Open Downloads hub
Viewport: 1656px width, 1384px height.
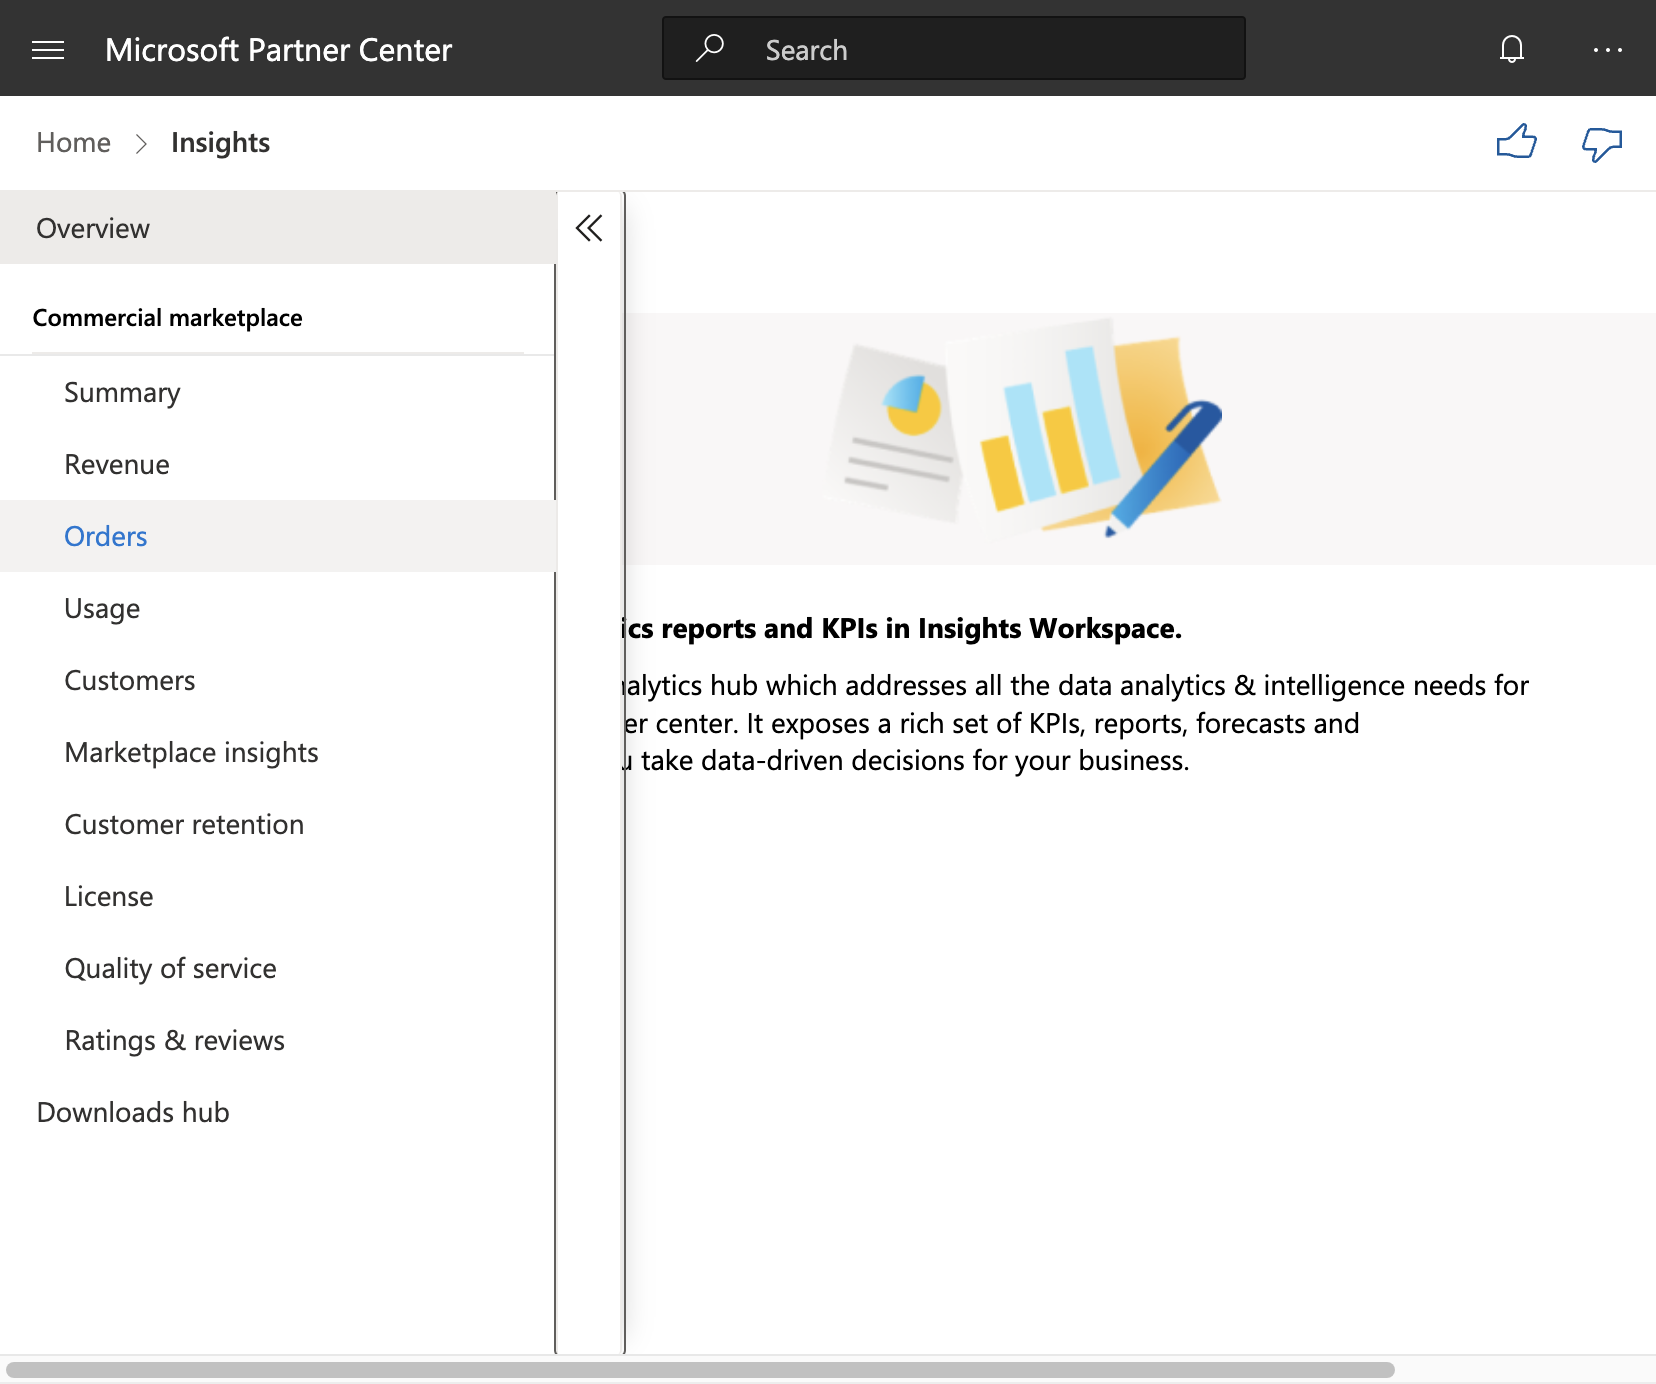(x=278, y=1112)
